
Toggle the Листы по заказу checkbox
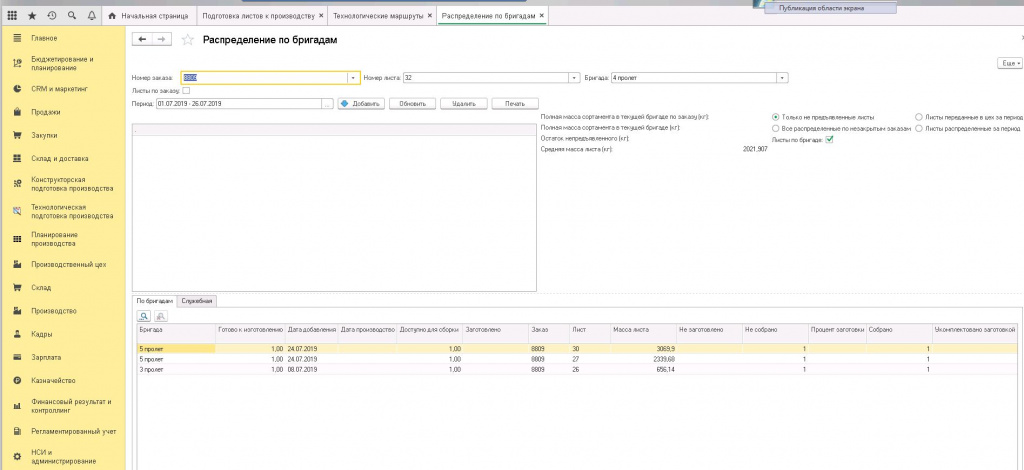186,91
